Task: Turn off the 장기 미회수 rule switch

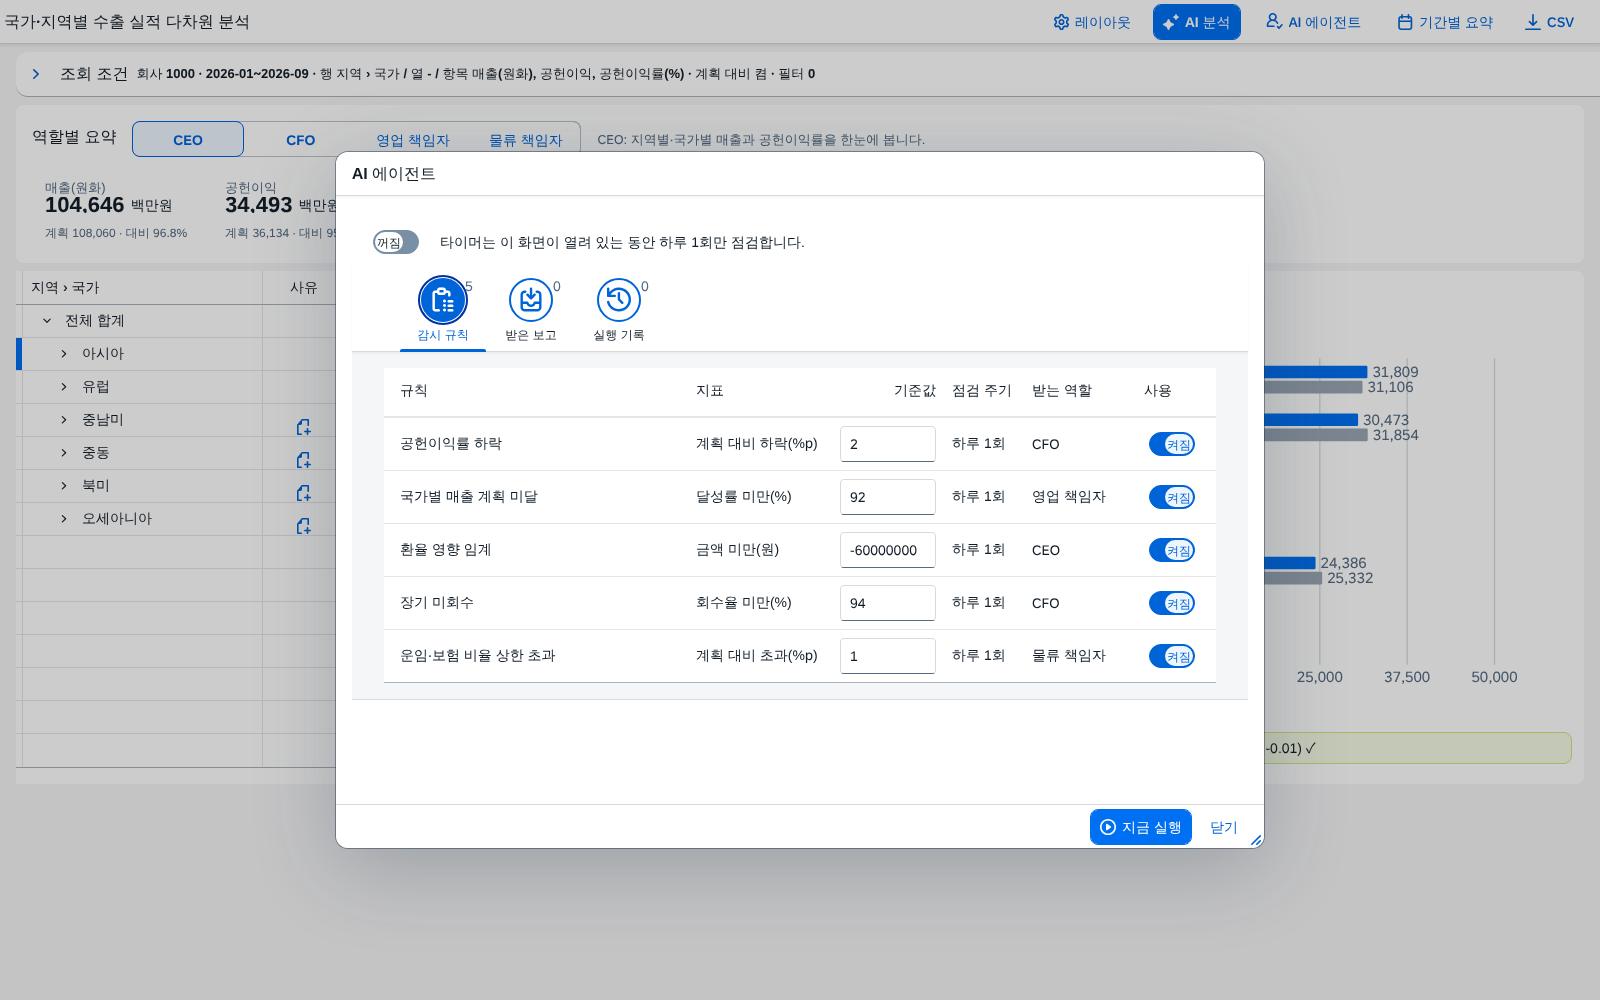Action: (1172, 603)
